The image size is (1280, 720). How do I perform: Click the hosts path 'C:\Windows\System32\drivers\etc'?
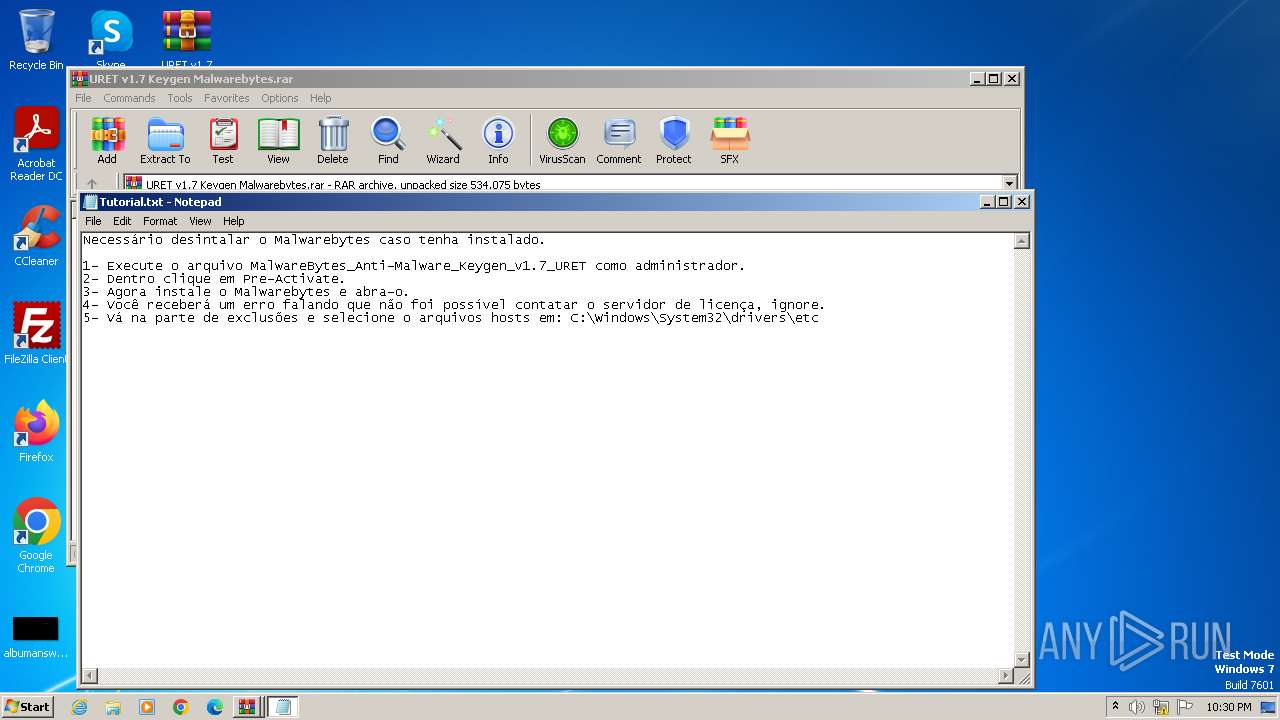pos(694,318)
